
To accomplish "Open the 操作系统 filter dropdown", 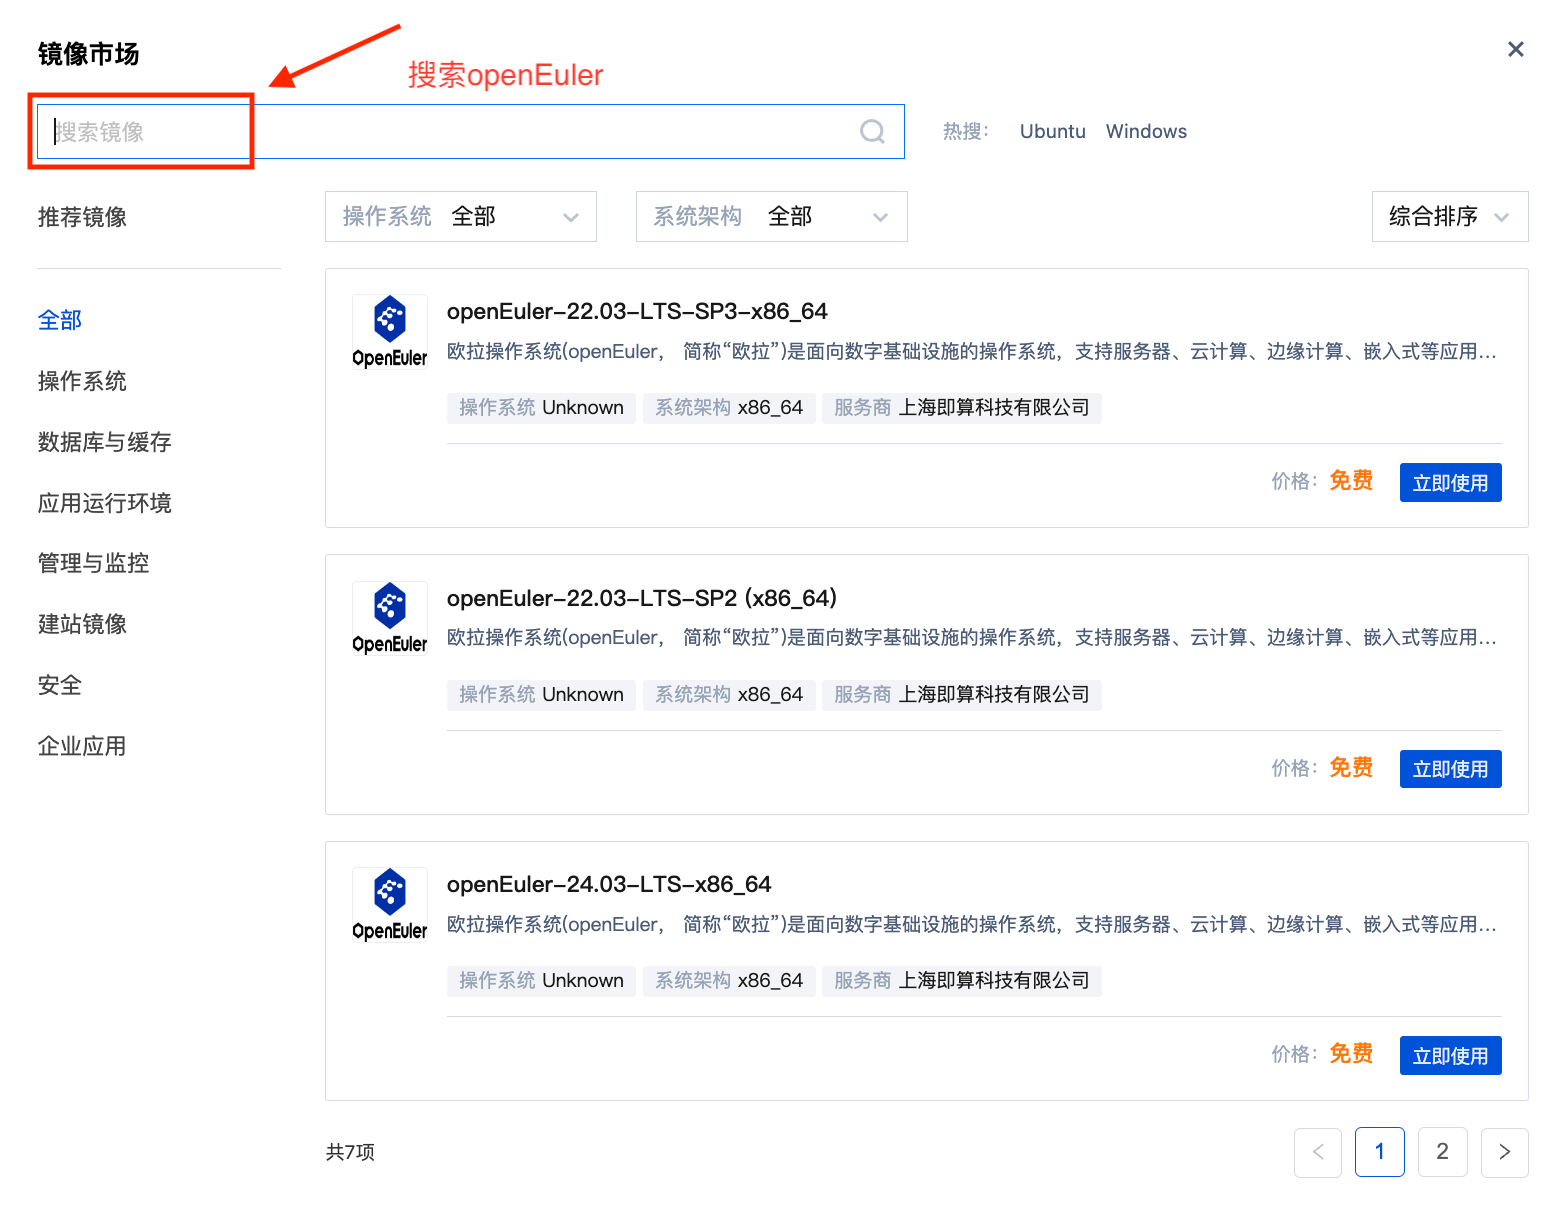I will coord(461,217).
